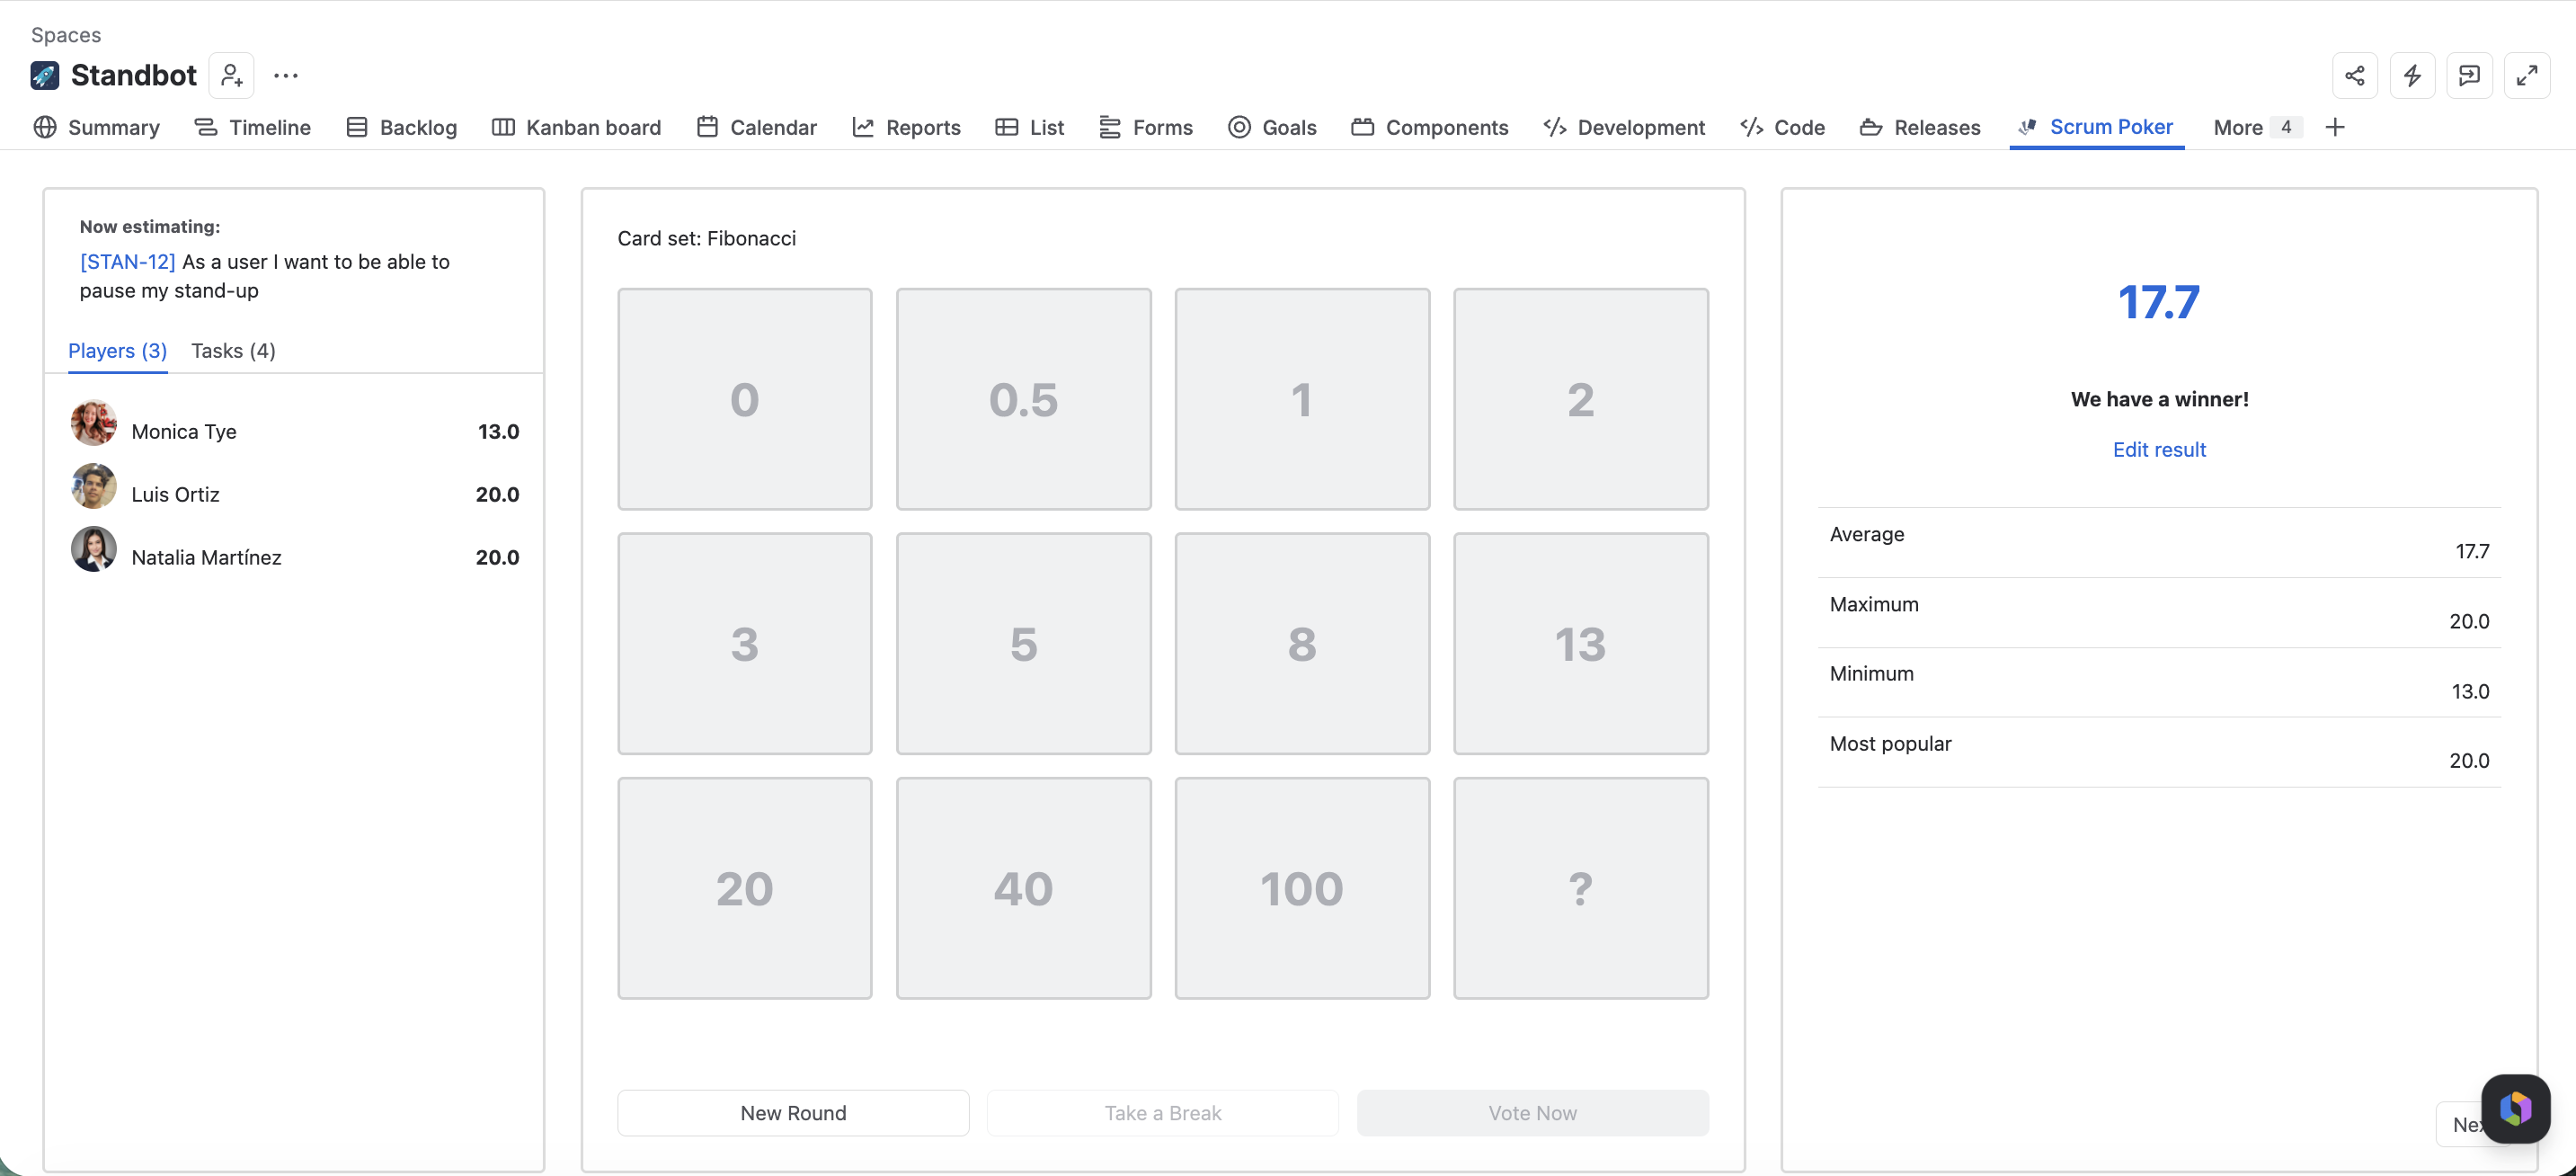Viewport: 2576px width, 1176px height.
Task: Add a new tab with the plus icon
Action: coord(2335,127)
